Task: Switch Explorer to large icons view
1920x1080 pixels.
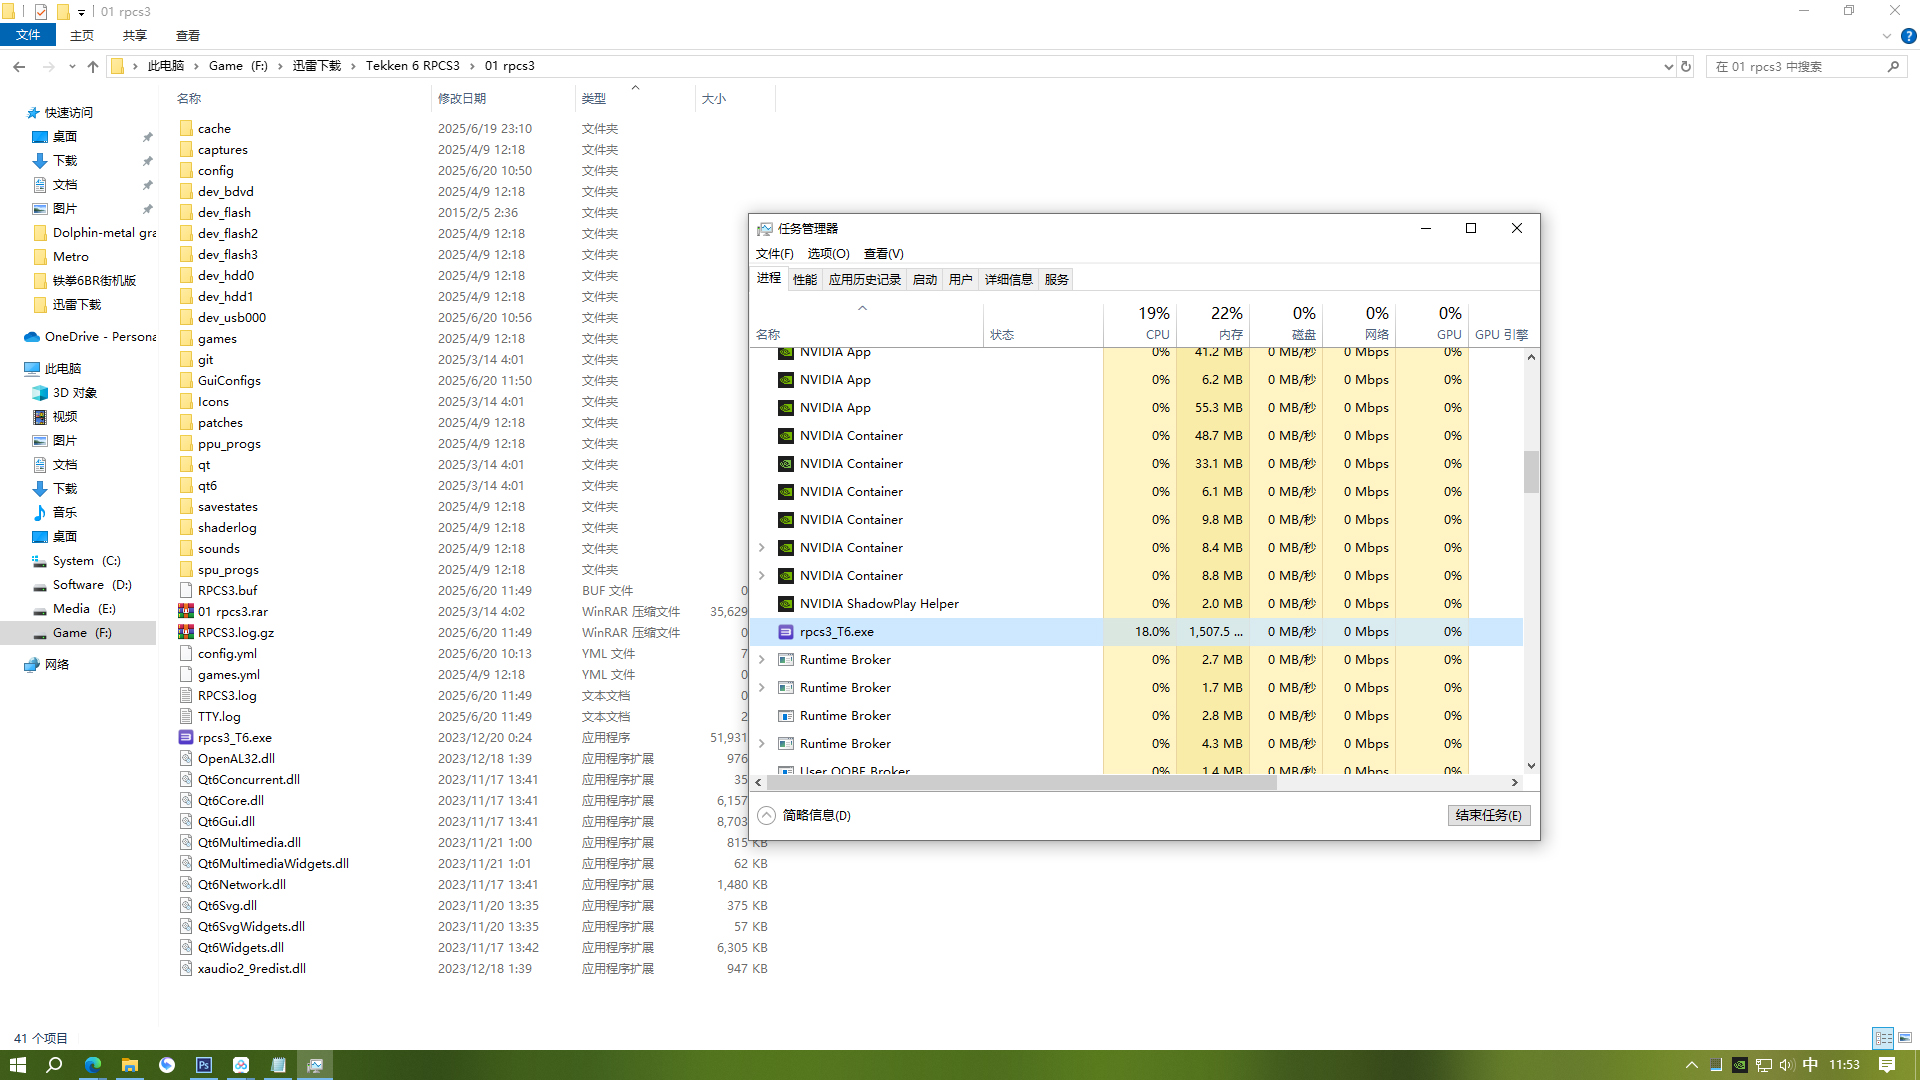Action: tap(1905, 1038)
